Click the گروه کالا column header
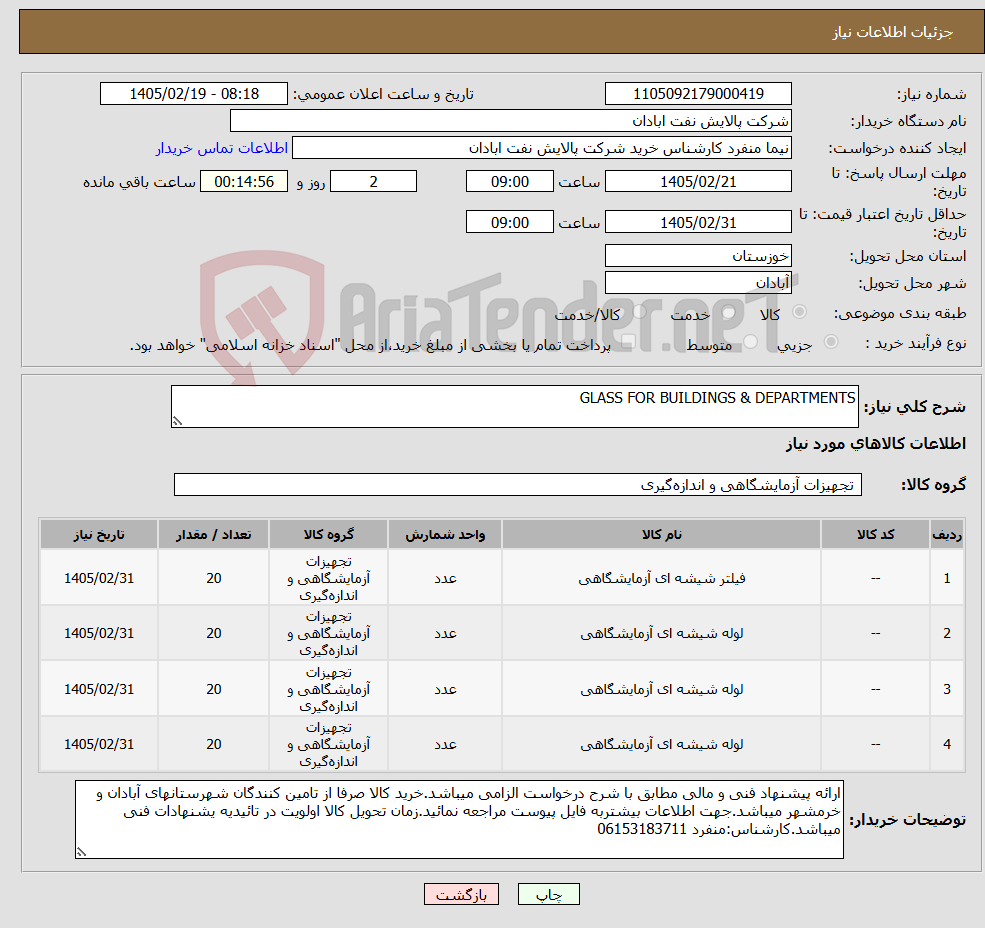985x928 pixels. (329, 534)
